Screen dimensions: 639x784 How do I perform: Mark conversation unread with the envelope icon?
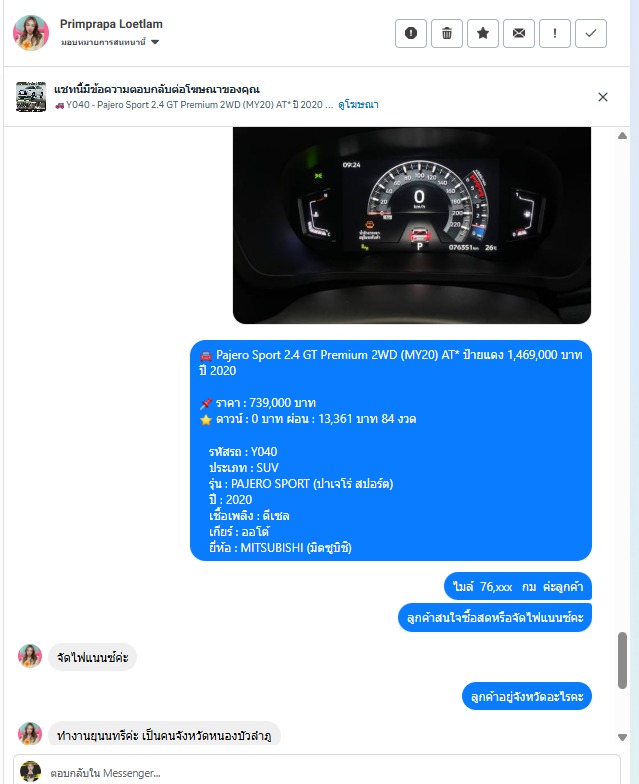[x=518, y=34]
